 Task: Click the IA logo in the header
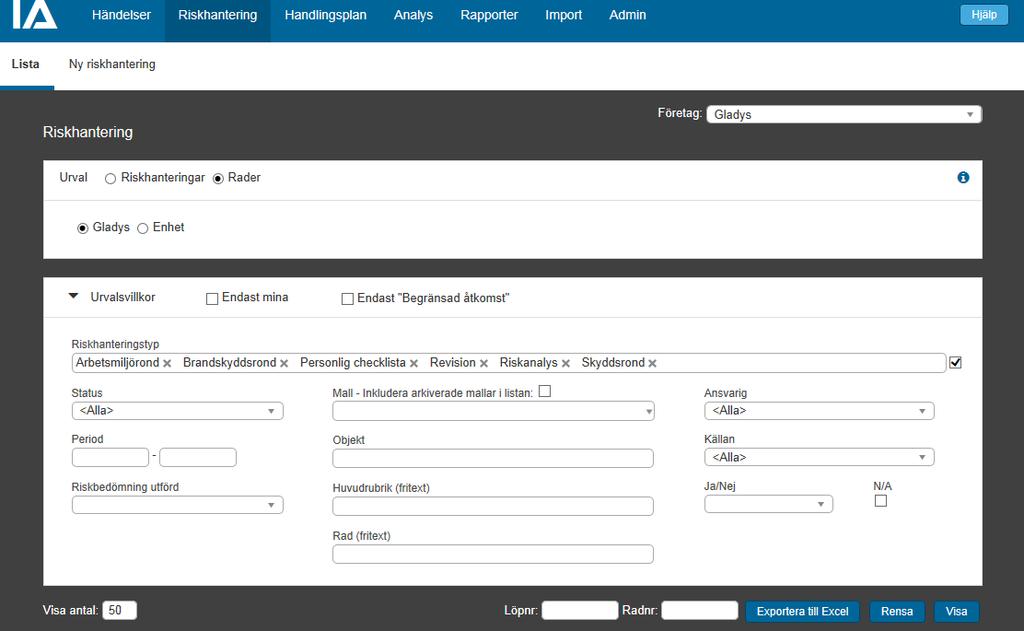point(35,14)
